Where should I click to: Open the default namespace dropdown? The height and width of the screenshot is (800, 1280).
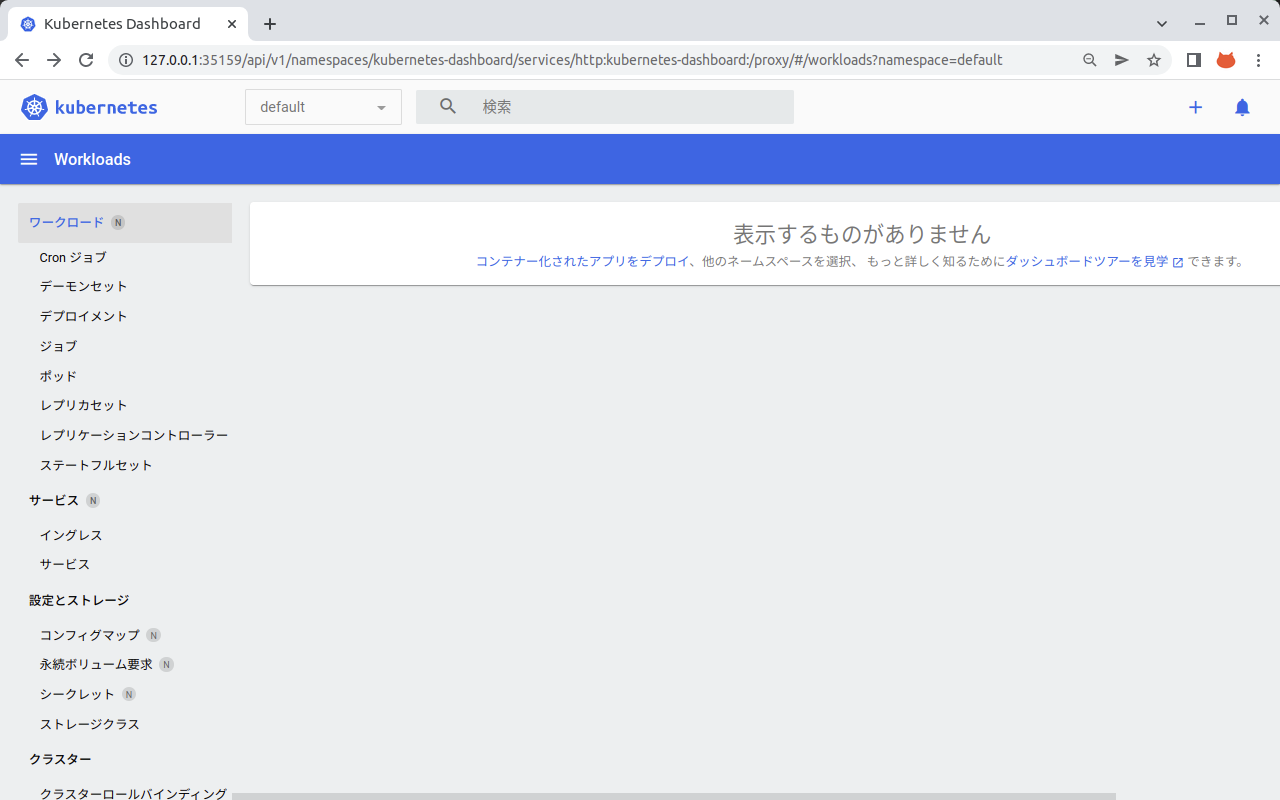coord(322,106)
